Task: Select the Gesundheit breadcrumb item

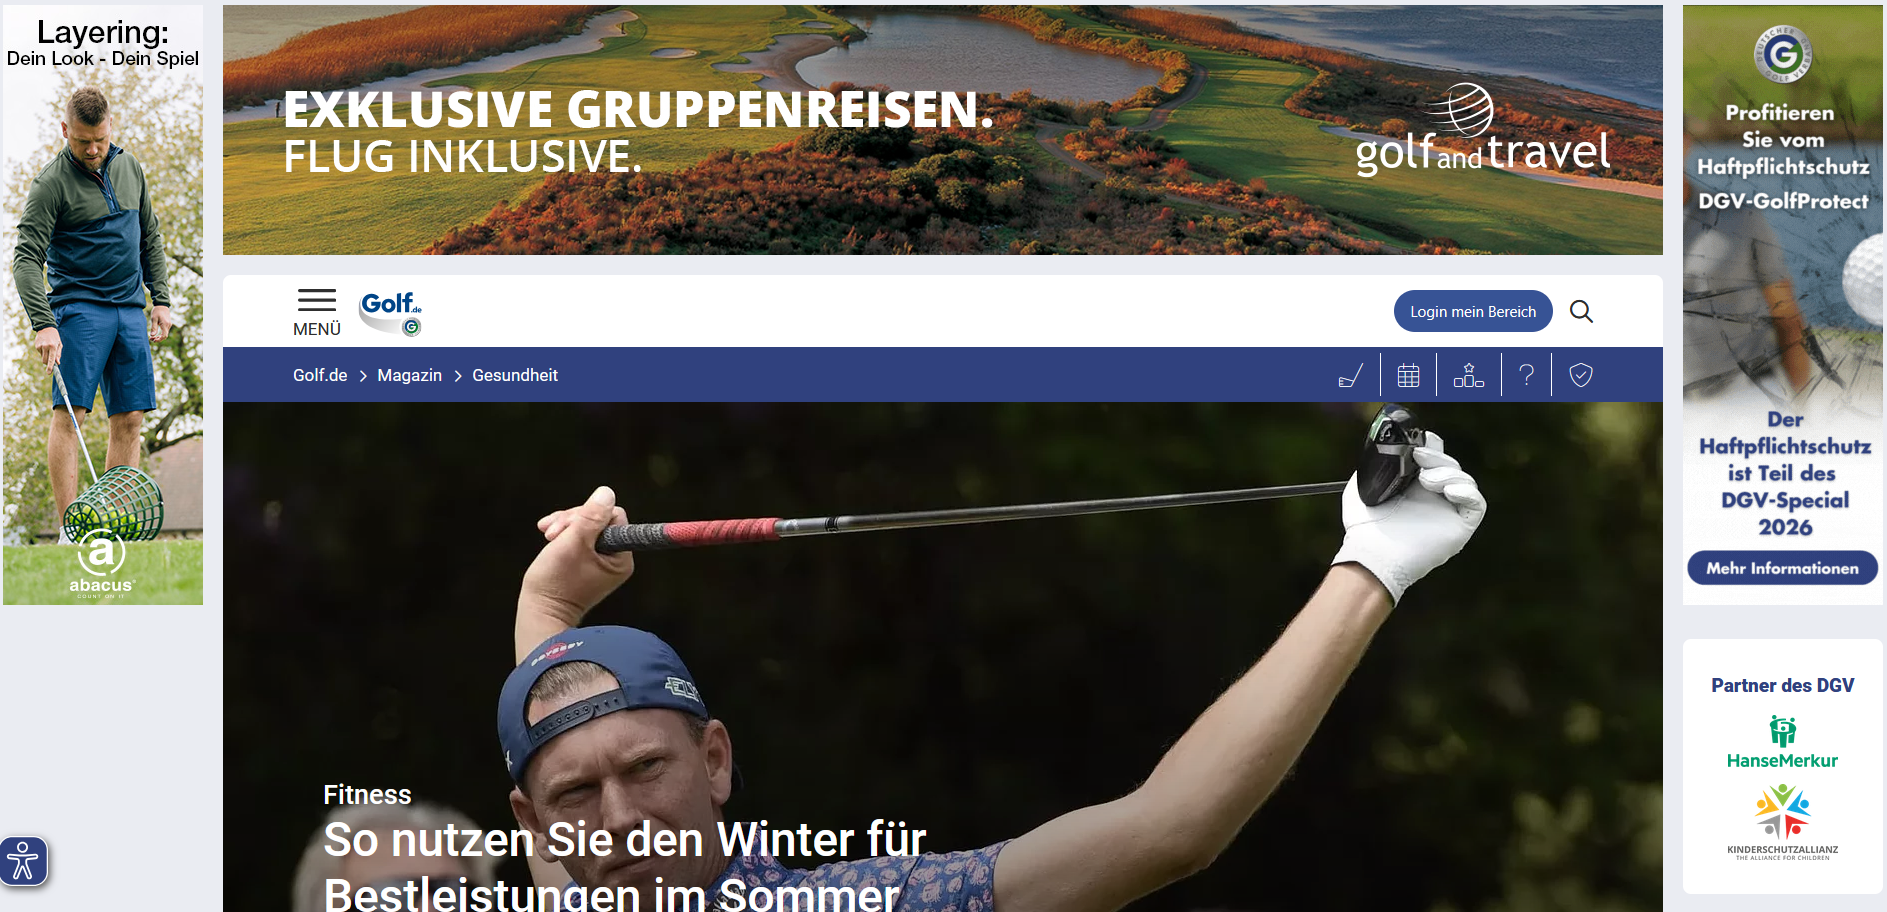Action: click(x=515, y=375)
